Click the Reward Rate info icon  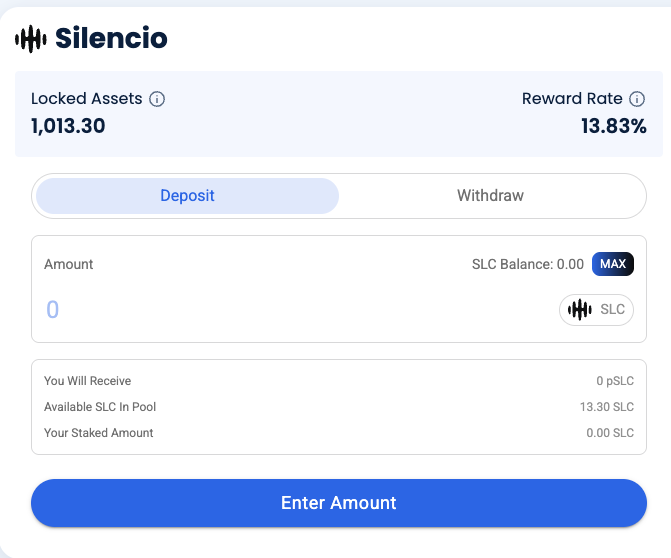(x=638, y=99)
